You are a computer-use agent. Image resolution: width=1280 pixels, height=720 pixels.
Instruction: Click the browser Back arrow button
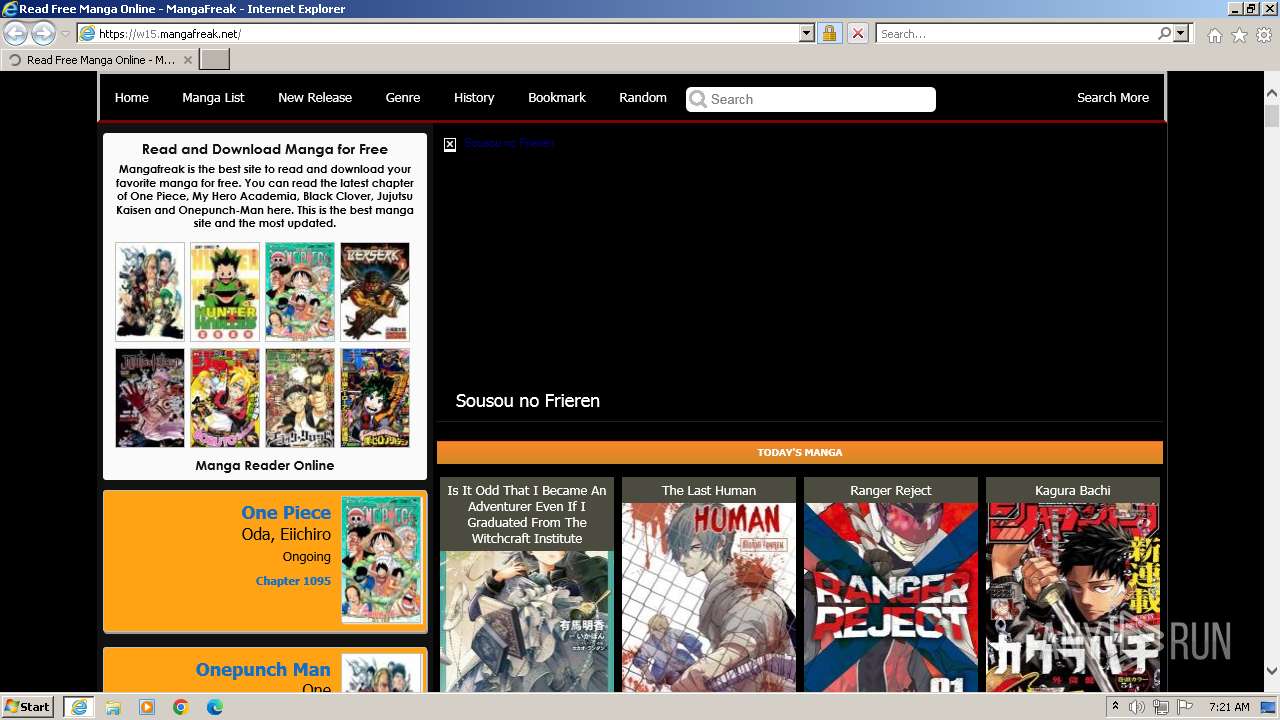point(15,34)
